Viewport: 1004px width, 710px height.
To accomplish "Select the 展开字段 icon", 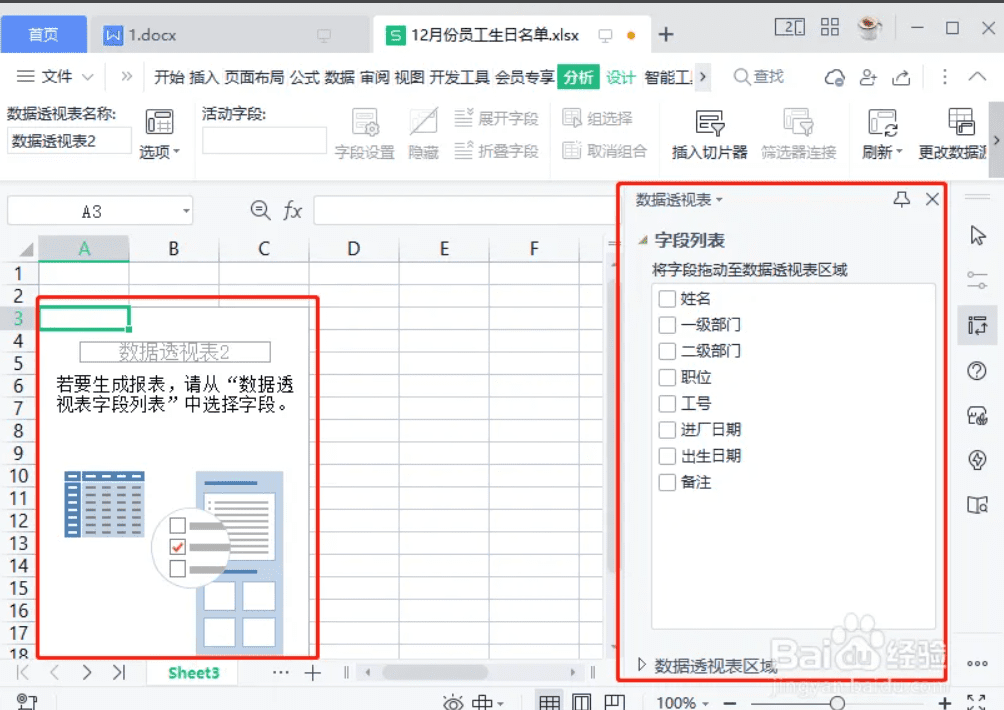I will (x=497, y=118).
